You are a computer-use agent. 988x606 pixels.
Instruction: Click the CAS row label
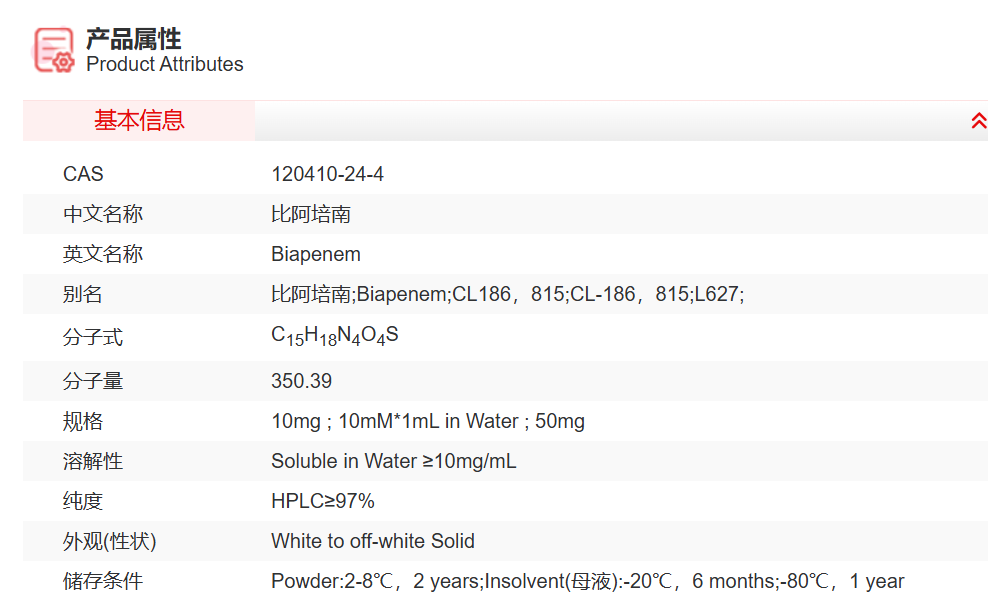[83, 174]
